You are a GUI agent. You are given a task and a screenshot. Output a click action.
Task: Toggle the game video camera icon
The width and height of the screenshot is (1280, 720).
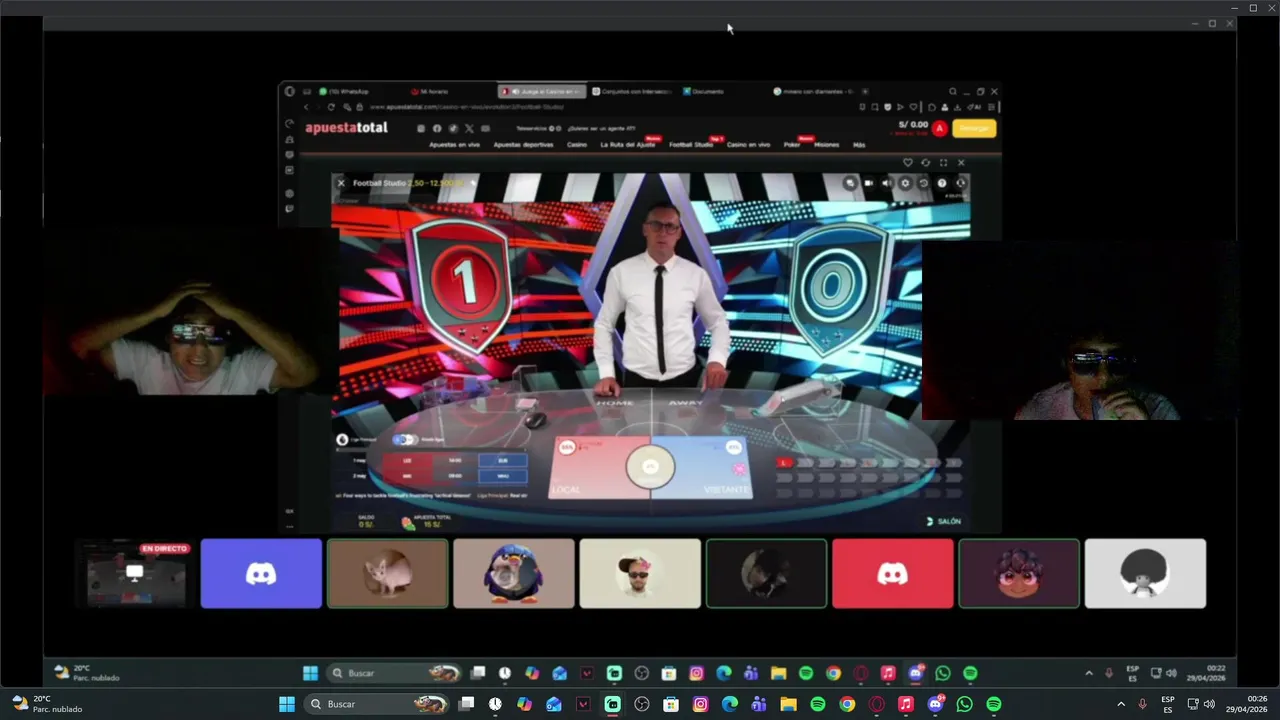[x=868, y=183]
